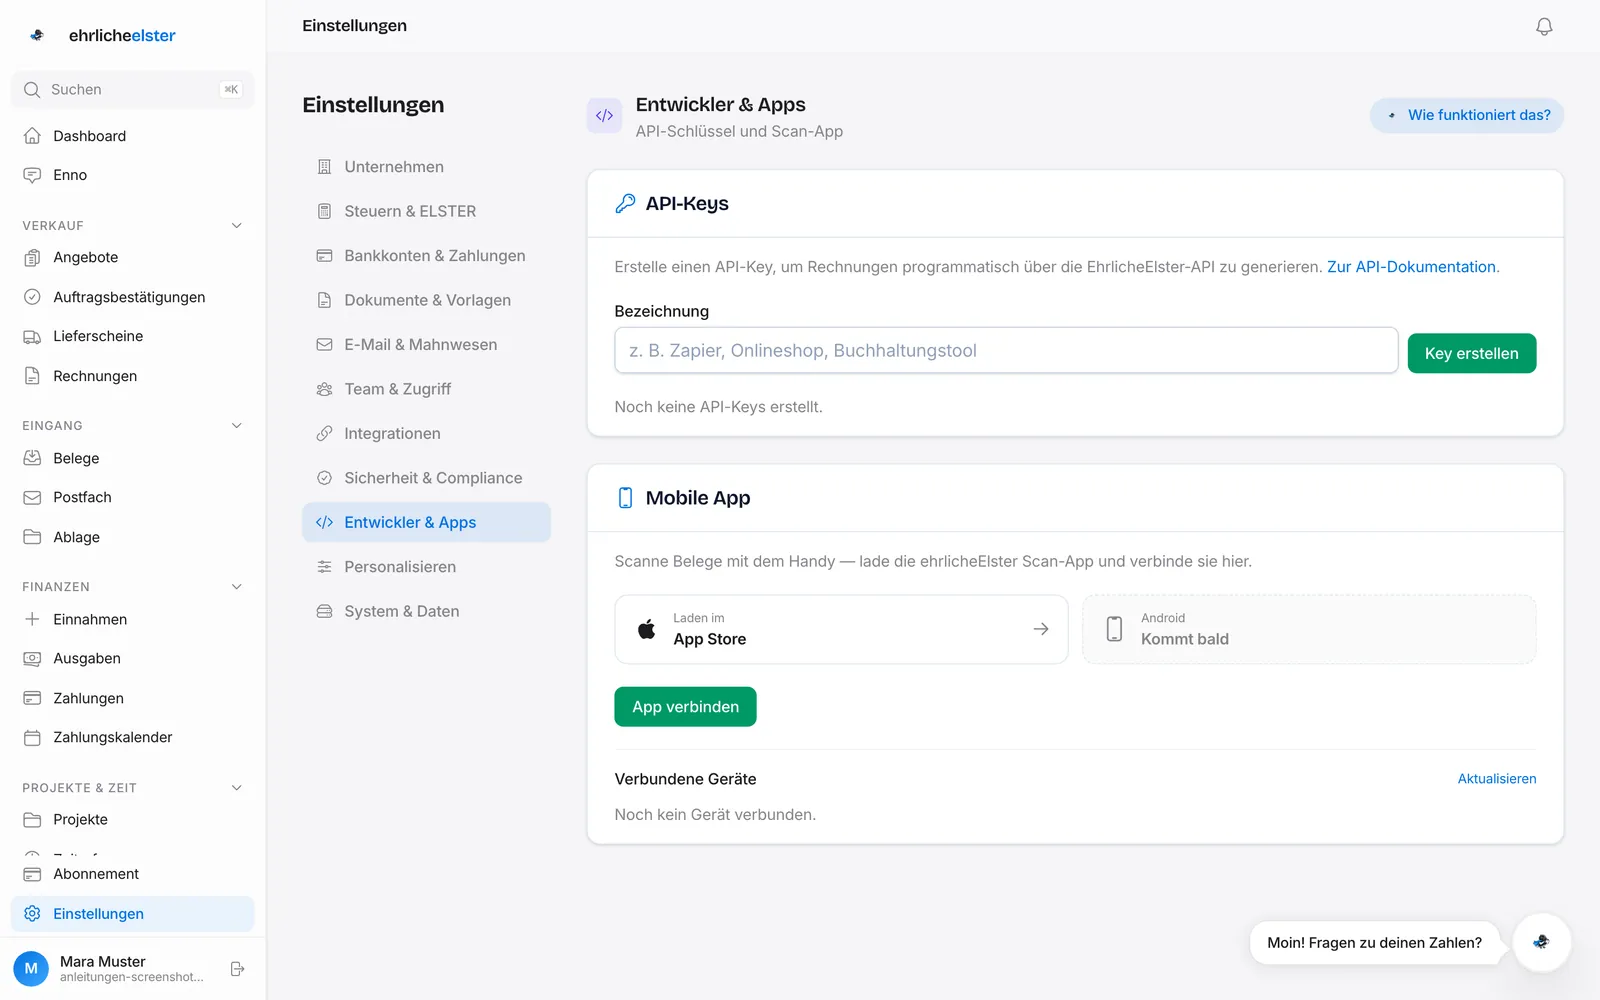This screenshot has width=1600, height=1000.
Task: Open Bankkonten & Zahlungen settings
Action: (426, 256)
